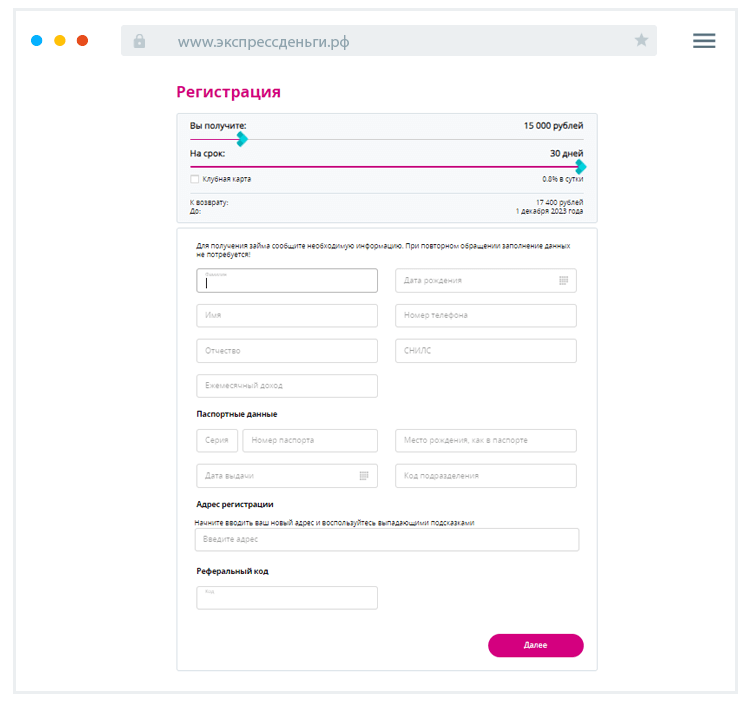Focus the Номер телефона field
751x709 pixels.
[x=486, y=316]
